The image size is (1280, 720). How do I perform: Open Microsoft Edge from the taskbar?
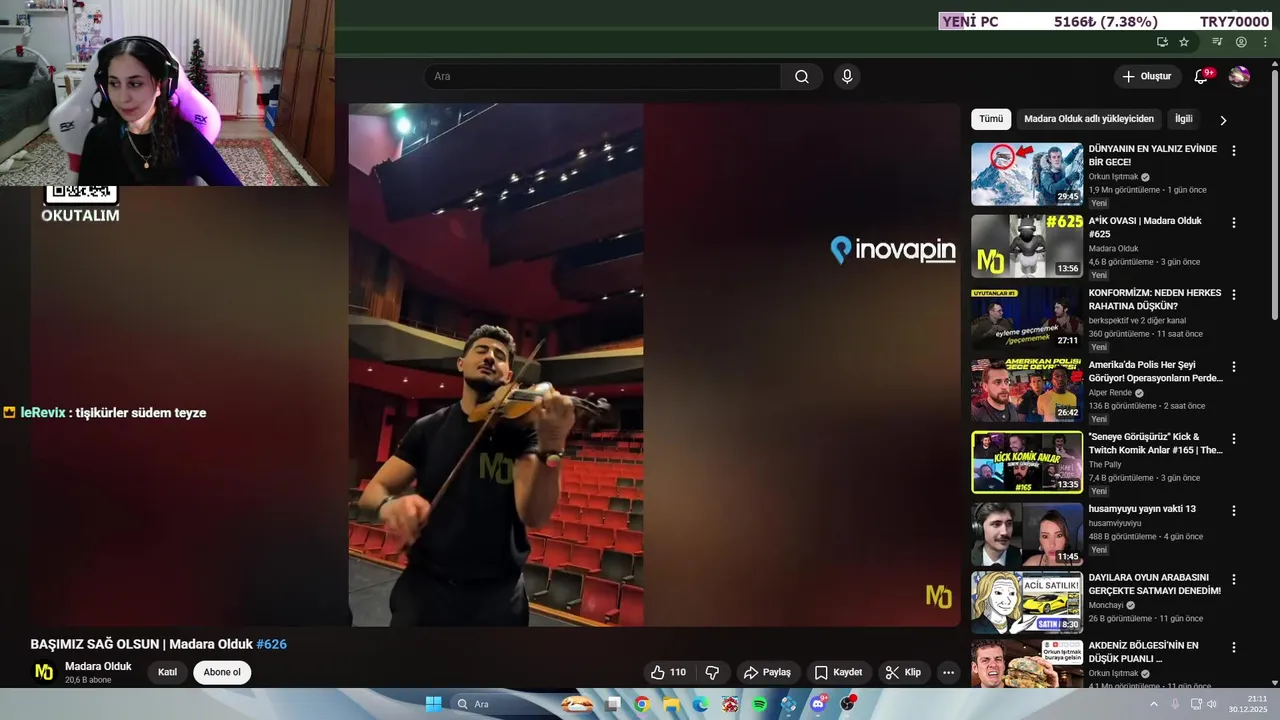(x=701, y=704)
